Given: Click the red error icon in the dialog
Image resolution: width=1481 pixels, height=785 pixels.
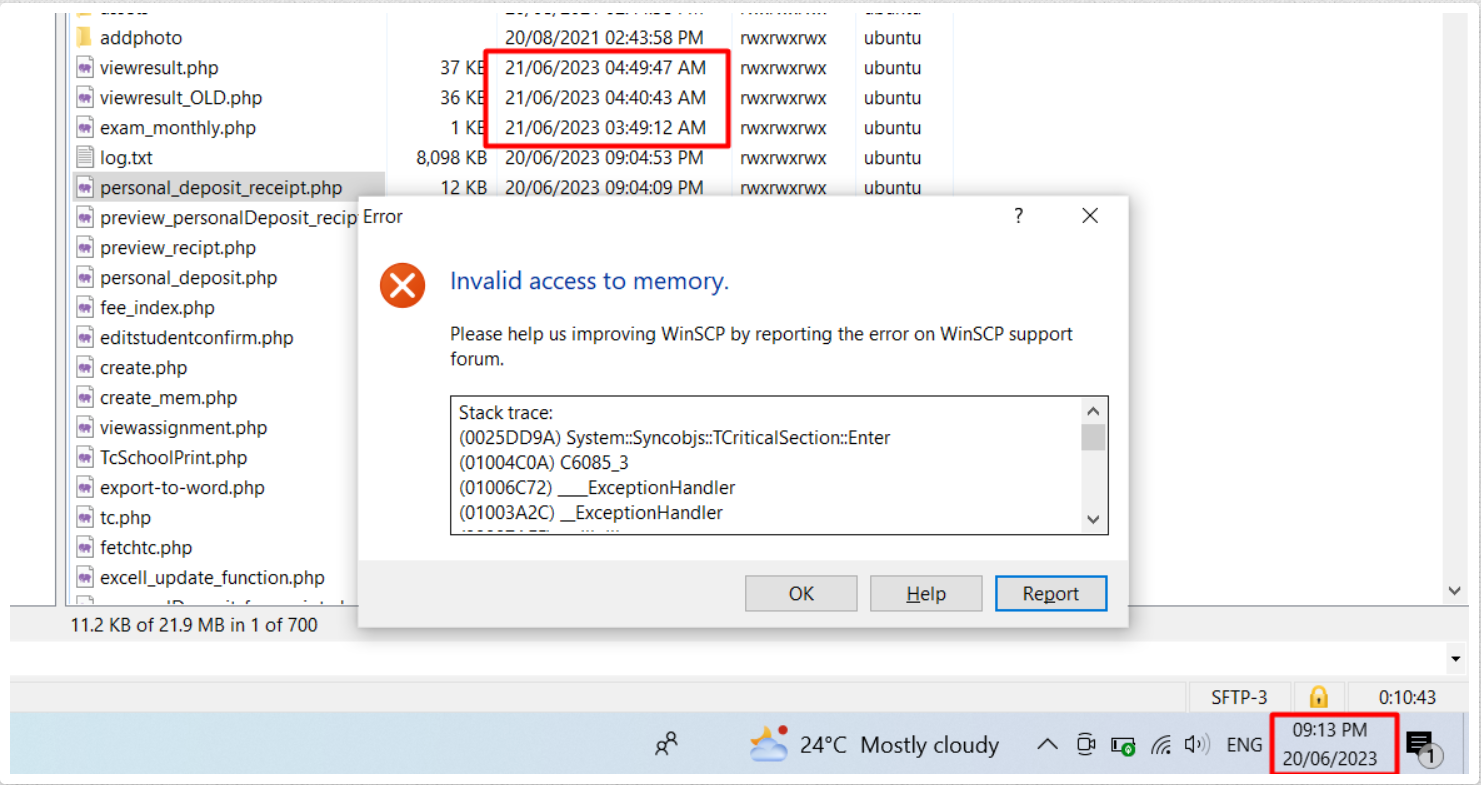Looking at the screenshot, I should pyautogui.click(x=402, y=287).
